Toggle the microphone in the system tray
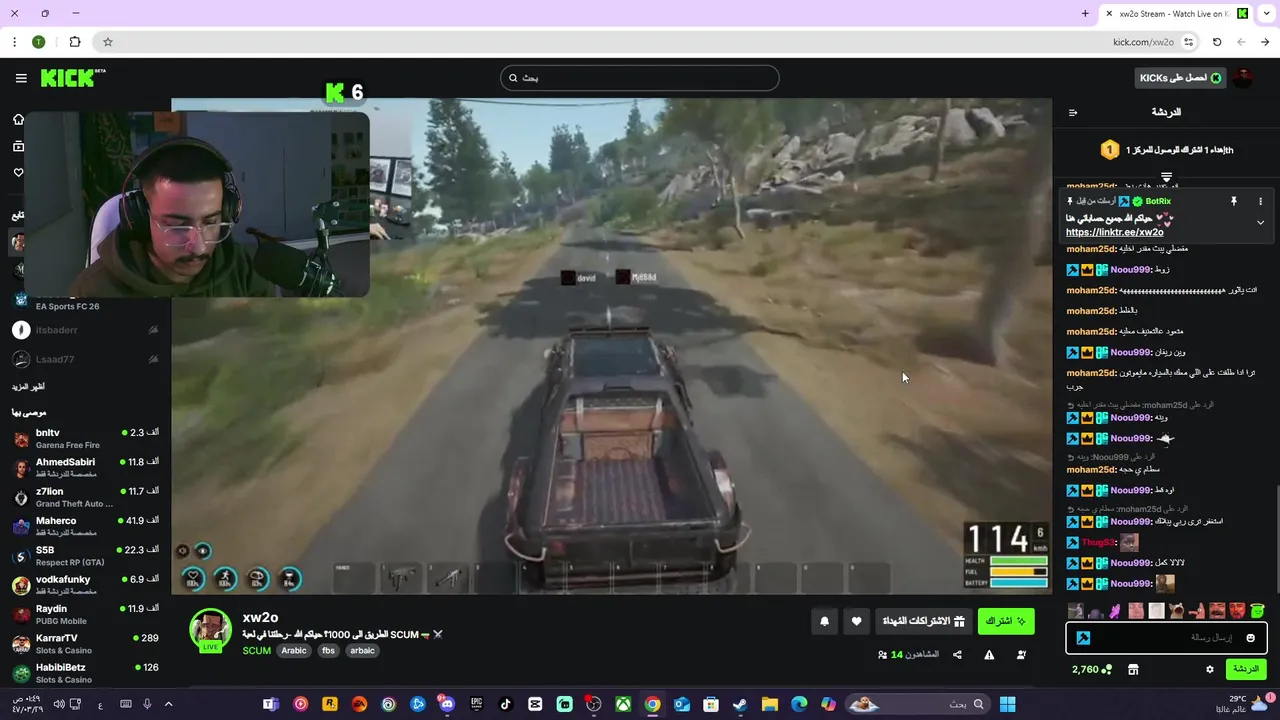 pyautogui.click(x=147, y=704)
